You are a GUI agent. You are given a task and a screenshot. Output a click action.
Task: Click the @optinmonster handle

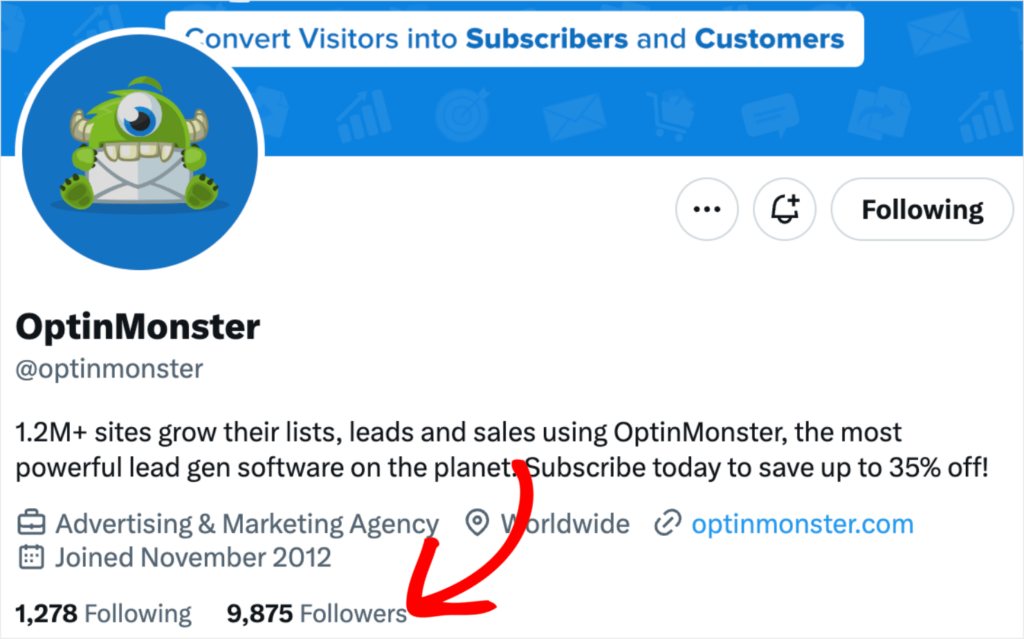pyautogui.click(x=109, y=369)
